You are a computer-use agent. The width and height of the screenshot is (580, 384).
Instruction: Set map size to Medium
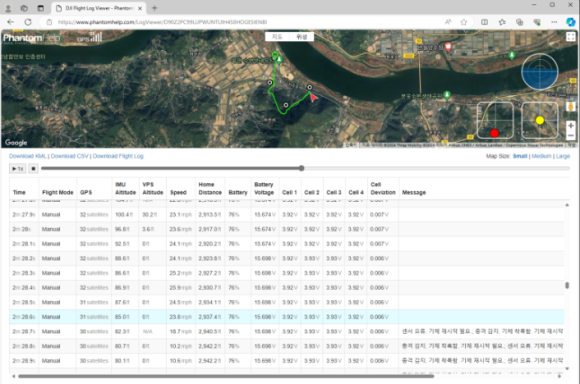(x=542, y=156)
